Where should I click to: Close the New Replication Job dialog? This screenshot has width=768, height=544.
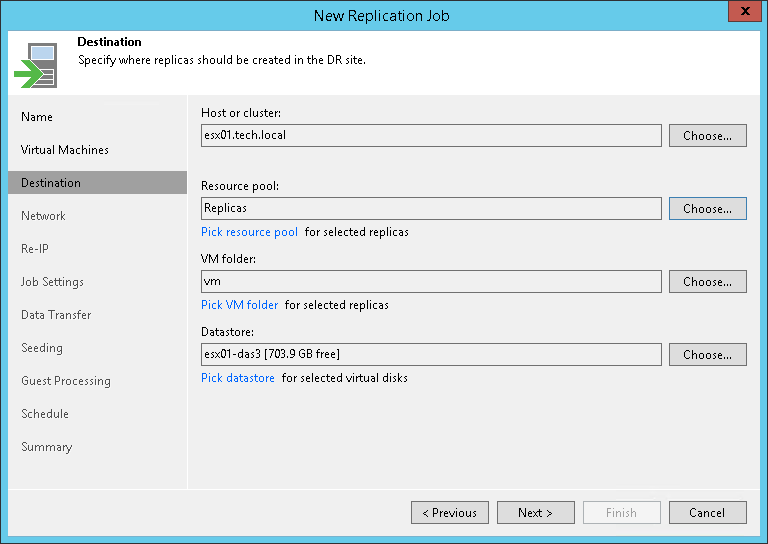(741, 14)
